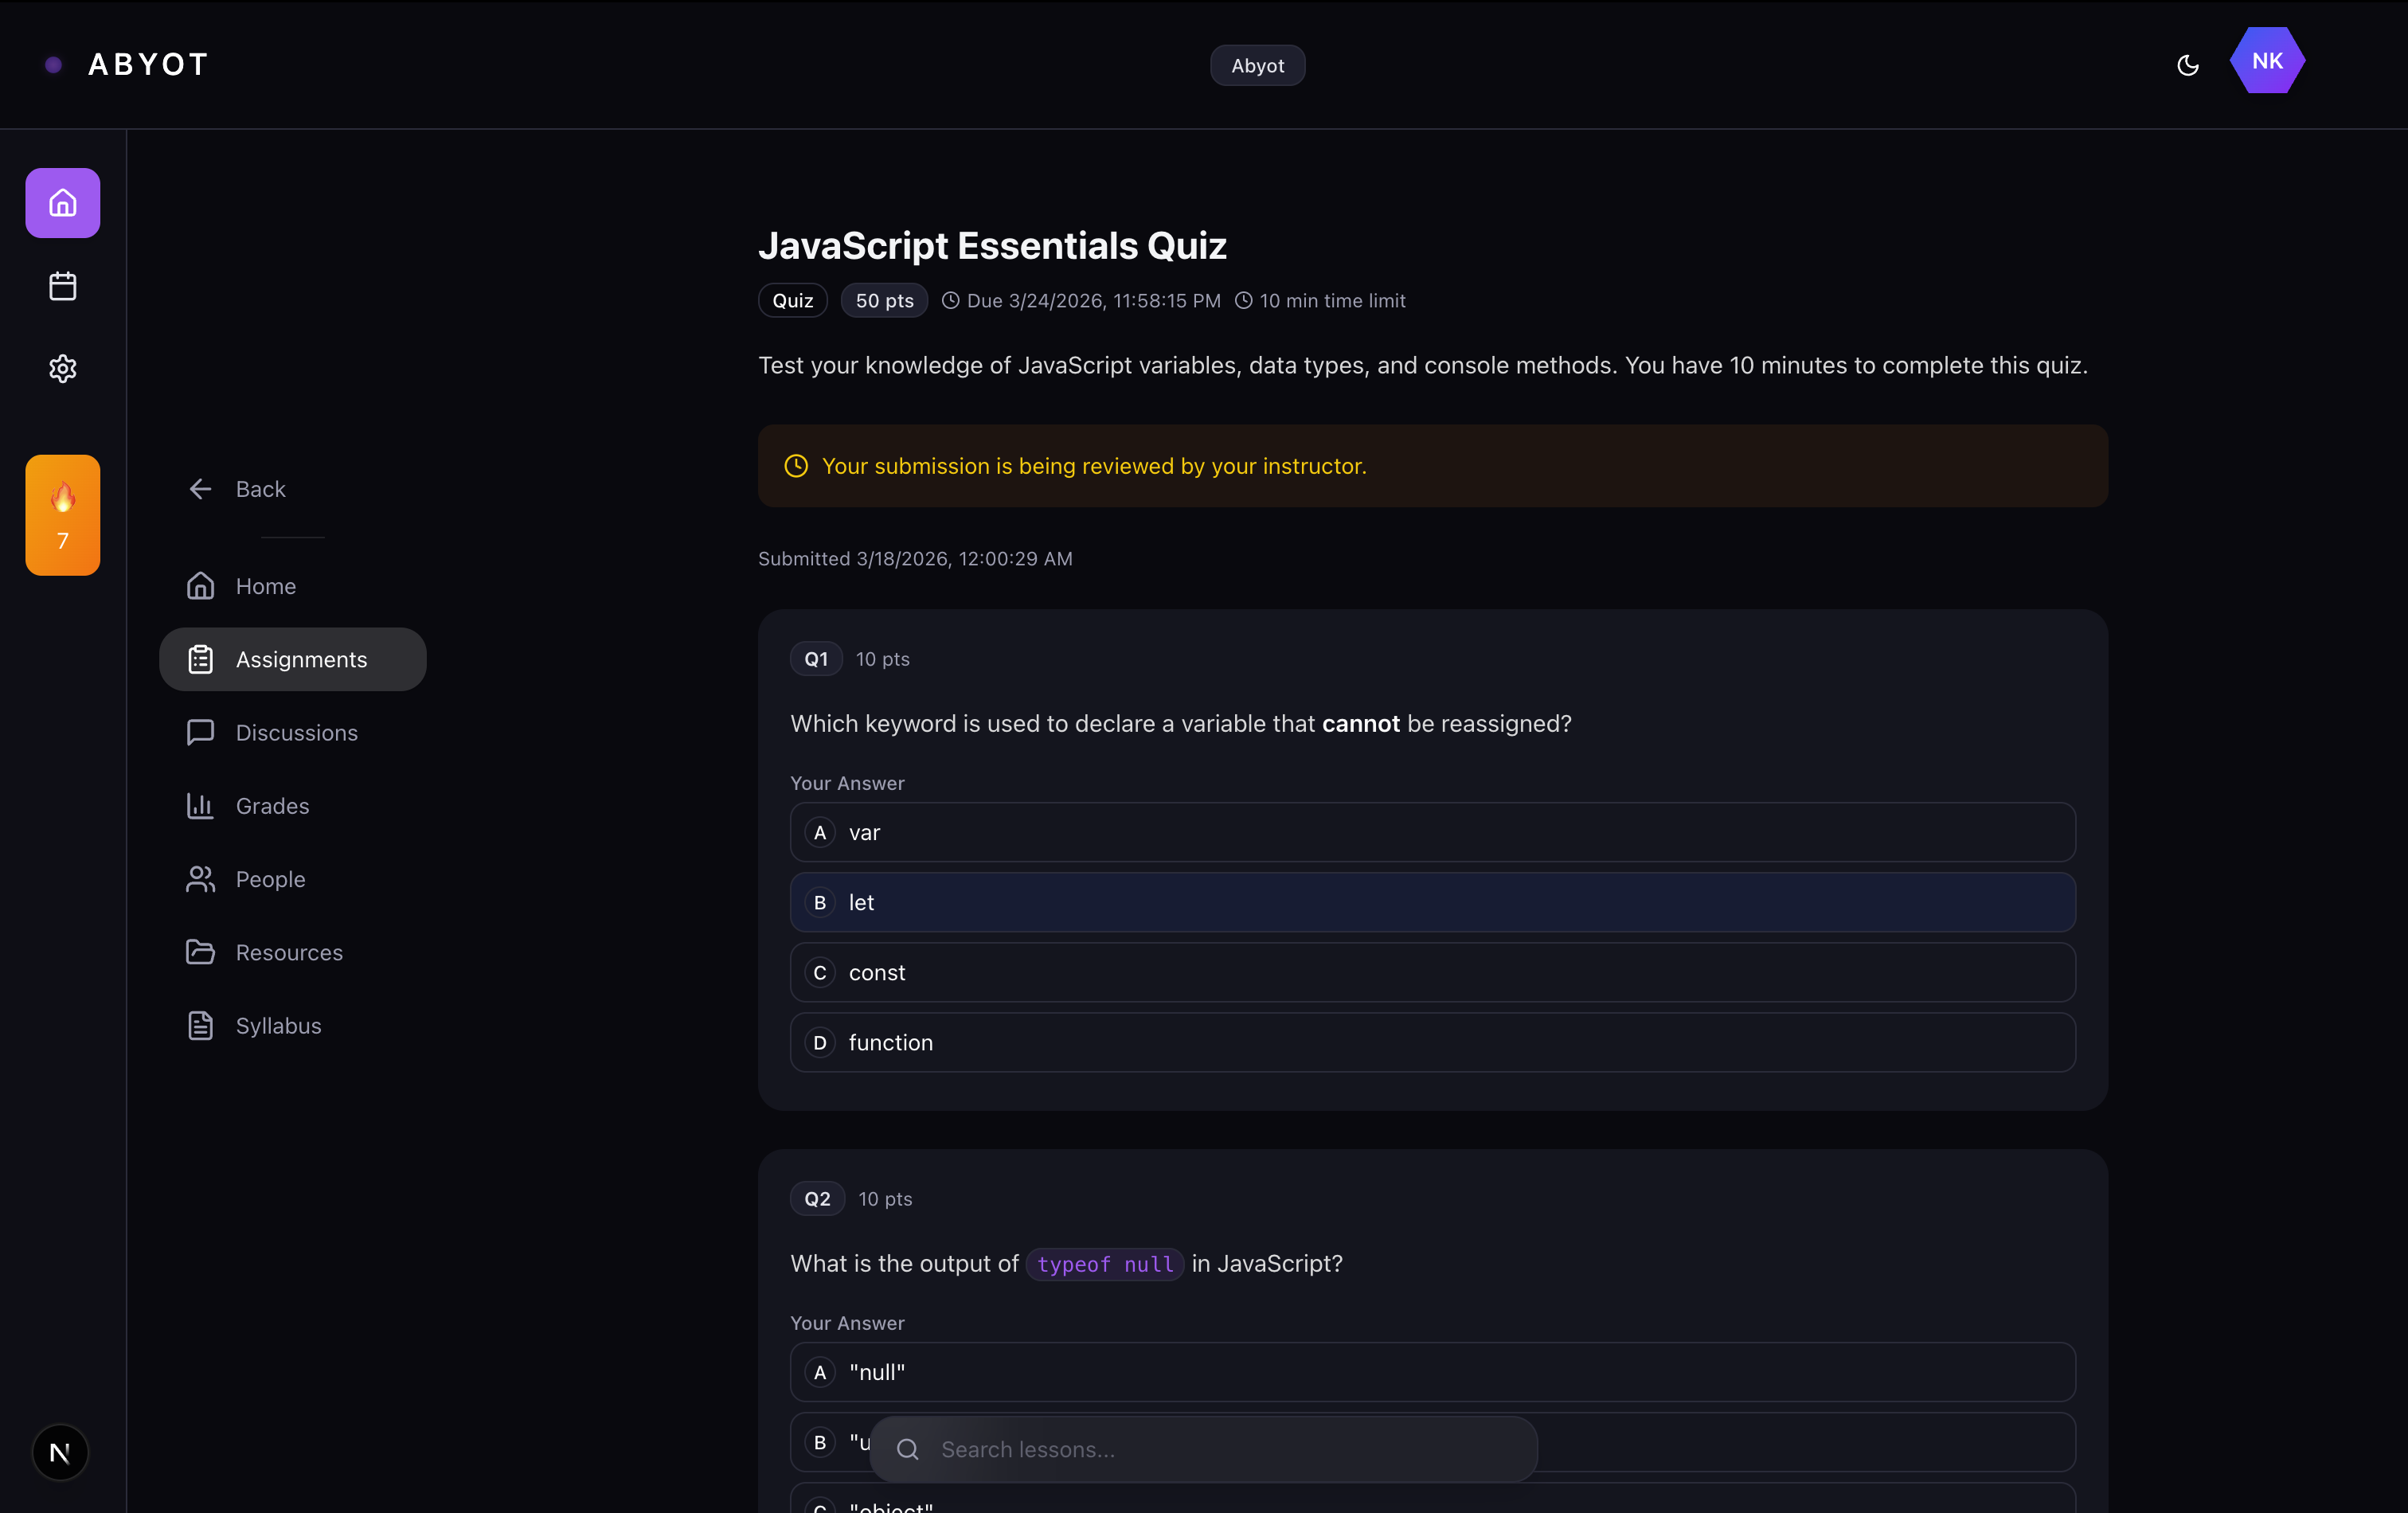Select answer option A var

1432,832
